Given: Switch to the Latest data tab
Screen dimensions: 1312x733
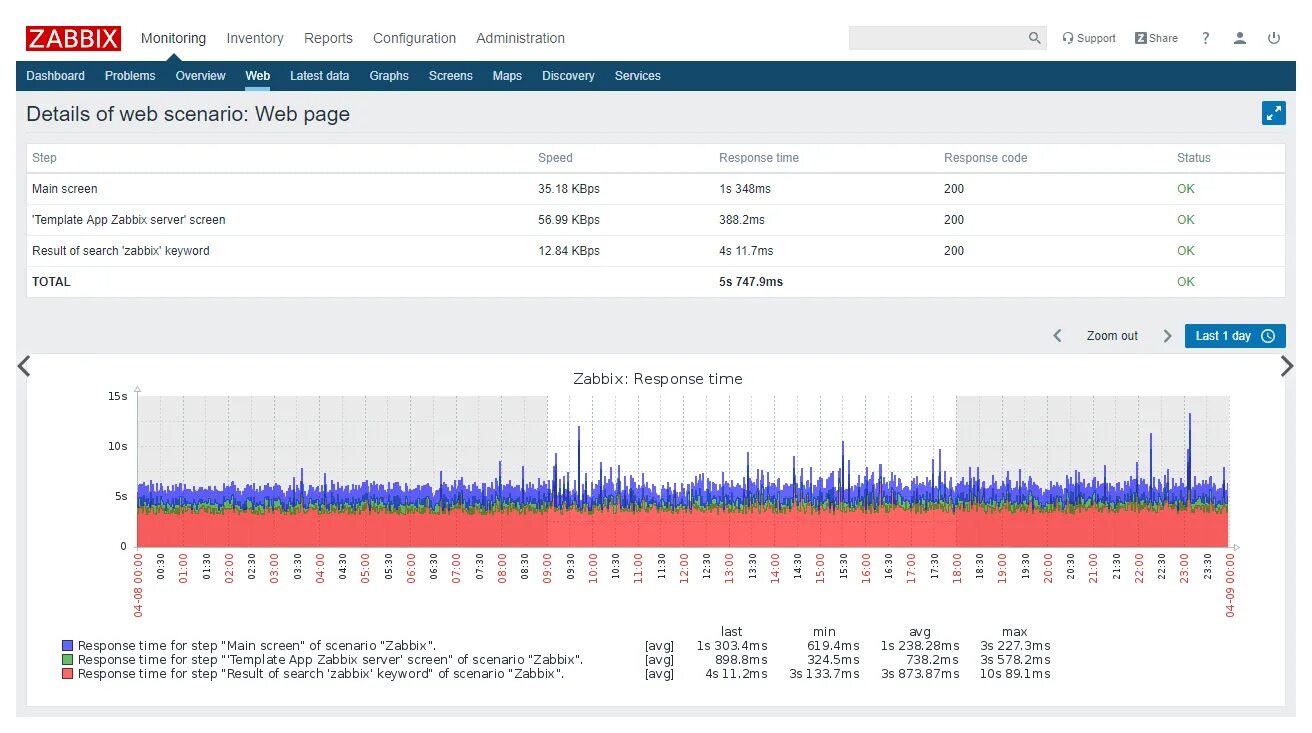Looking at the screenshot, I should (319, 76).
